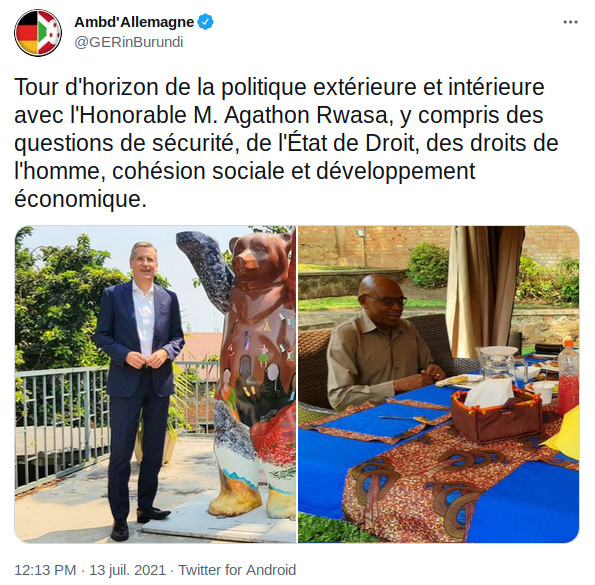Screen dimensions: 595x585
Task: Open the Ambd'Allemagne profile avatar
Action: pyautogui.click(x=38, y=33)
